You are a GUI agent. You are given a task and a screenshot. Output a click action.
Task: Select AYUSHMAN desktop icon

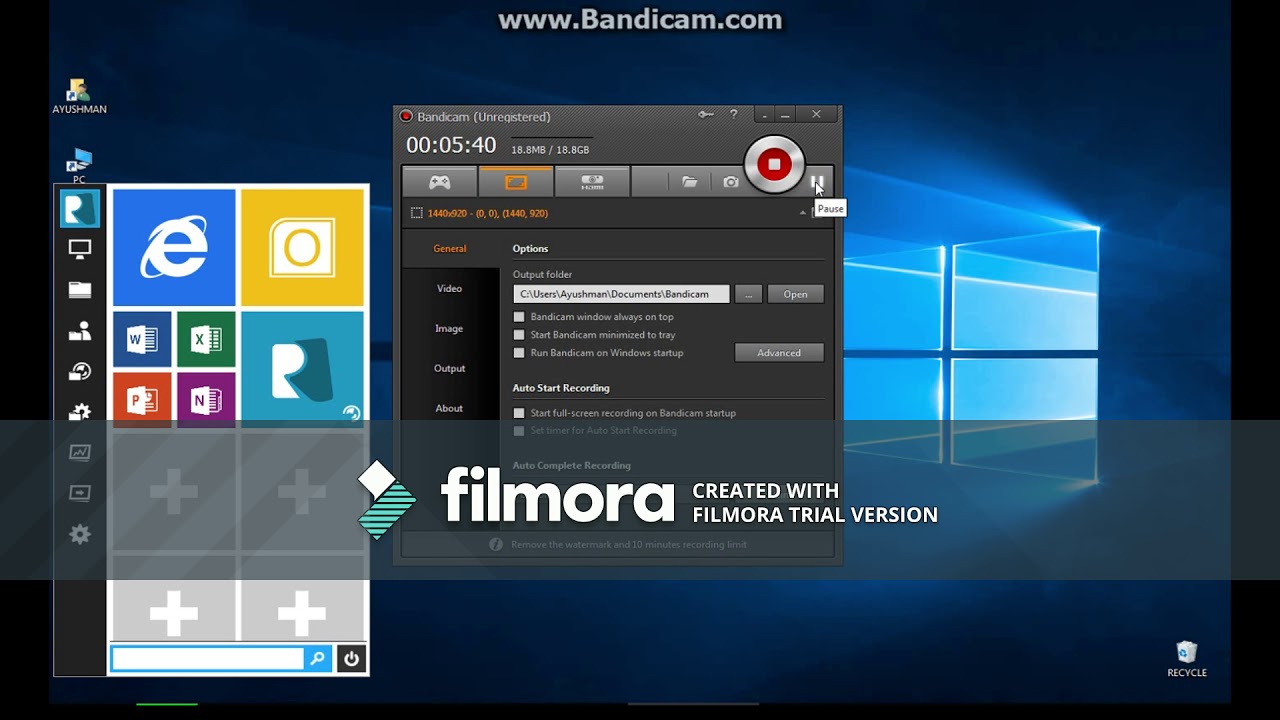tap(79, 96)
